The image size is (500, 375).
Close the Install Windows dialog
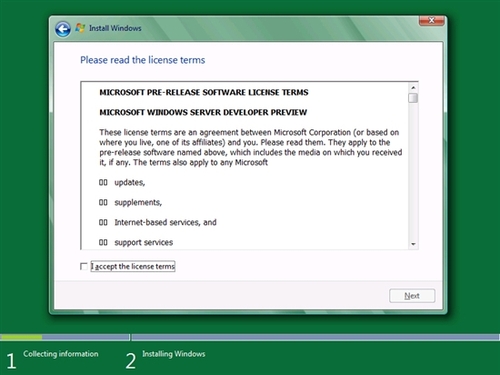[x=431, y=20]
